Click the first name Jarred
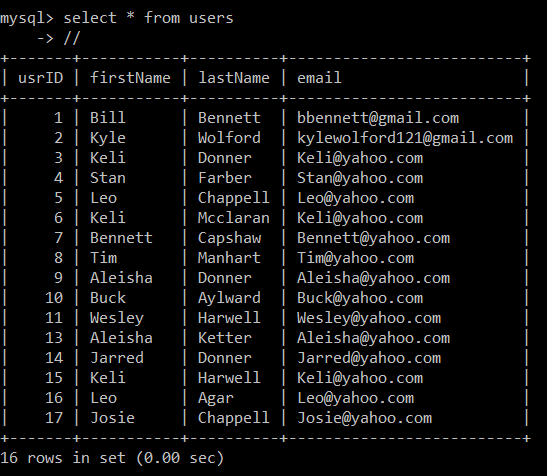547x476 pixels. 117,358
